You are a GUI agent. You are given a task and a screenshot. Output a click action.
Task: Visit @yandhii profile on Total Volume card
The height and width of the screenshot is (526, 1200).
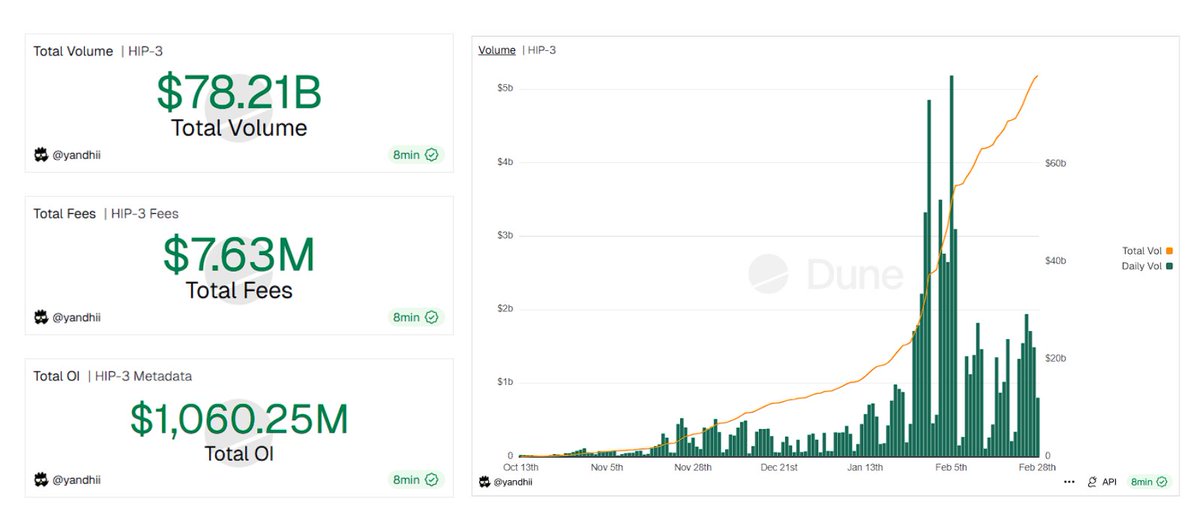(x=77, y=155)
